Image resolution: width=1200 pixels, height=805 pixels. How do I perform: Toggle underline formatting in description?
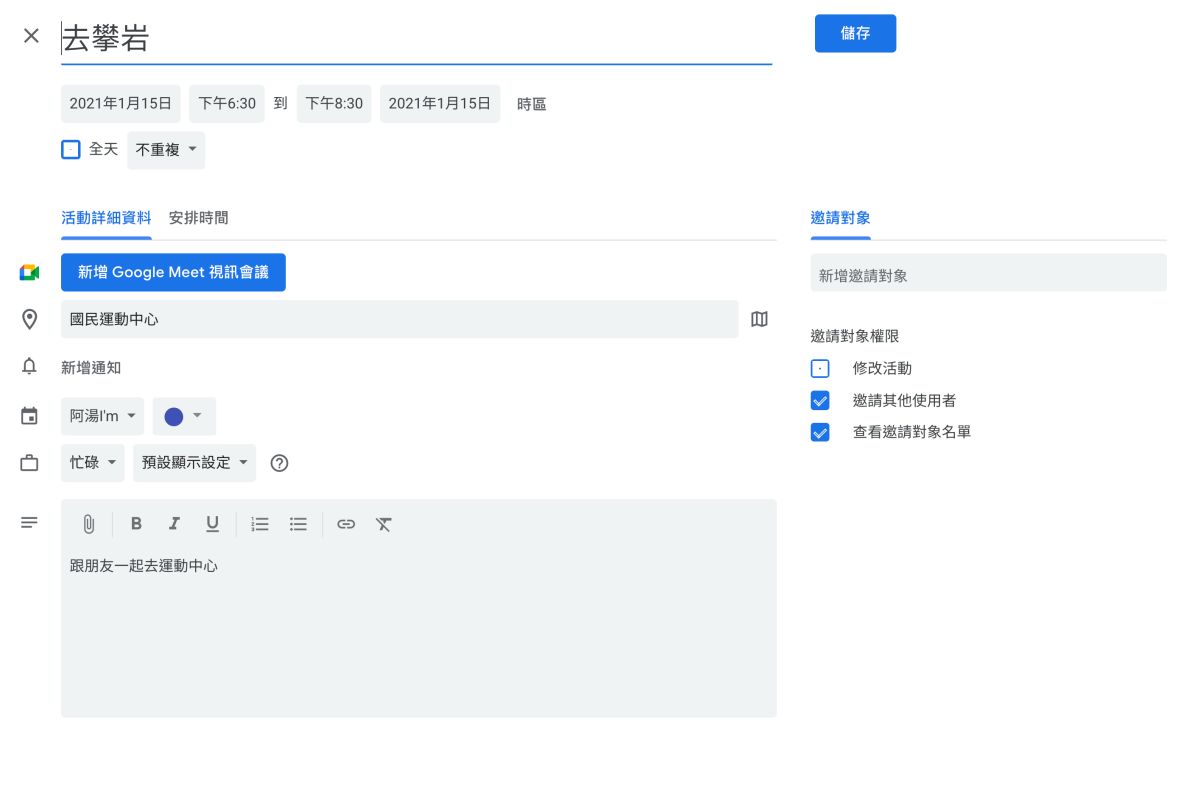[212, 524]
